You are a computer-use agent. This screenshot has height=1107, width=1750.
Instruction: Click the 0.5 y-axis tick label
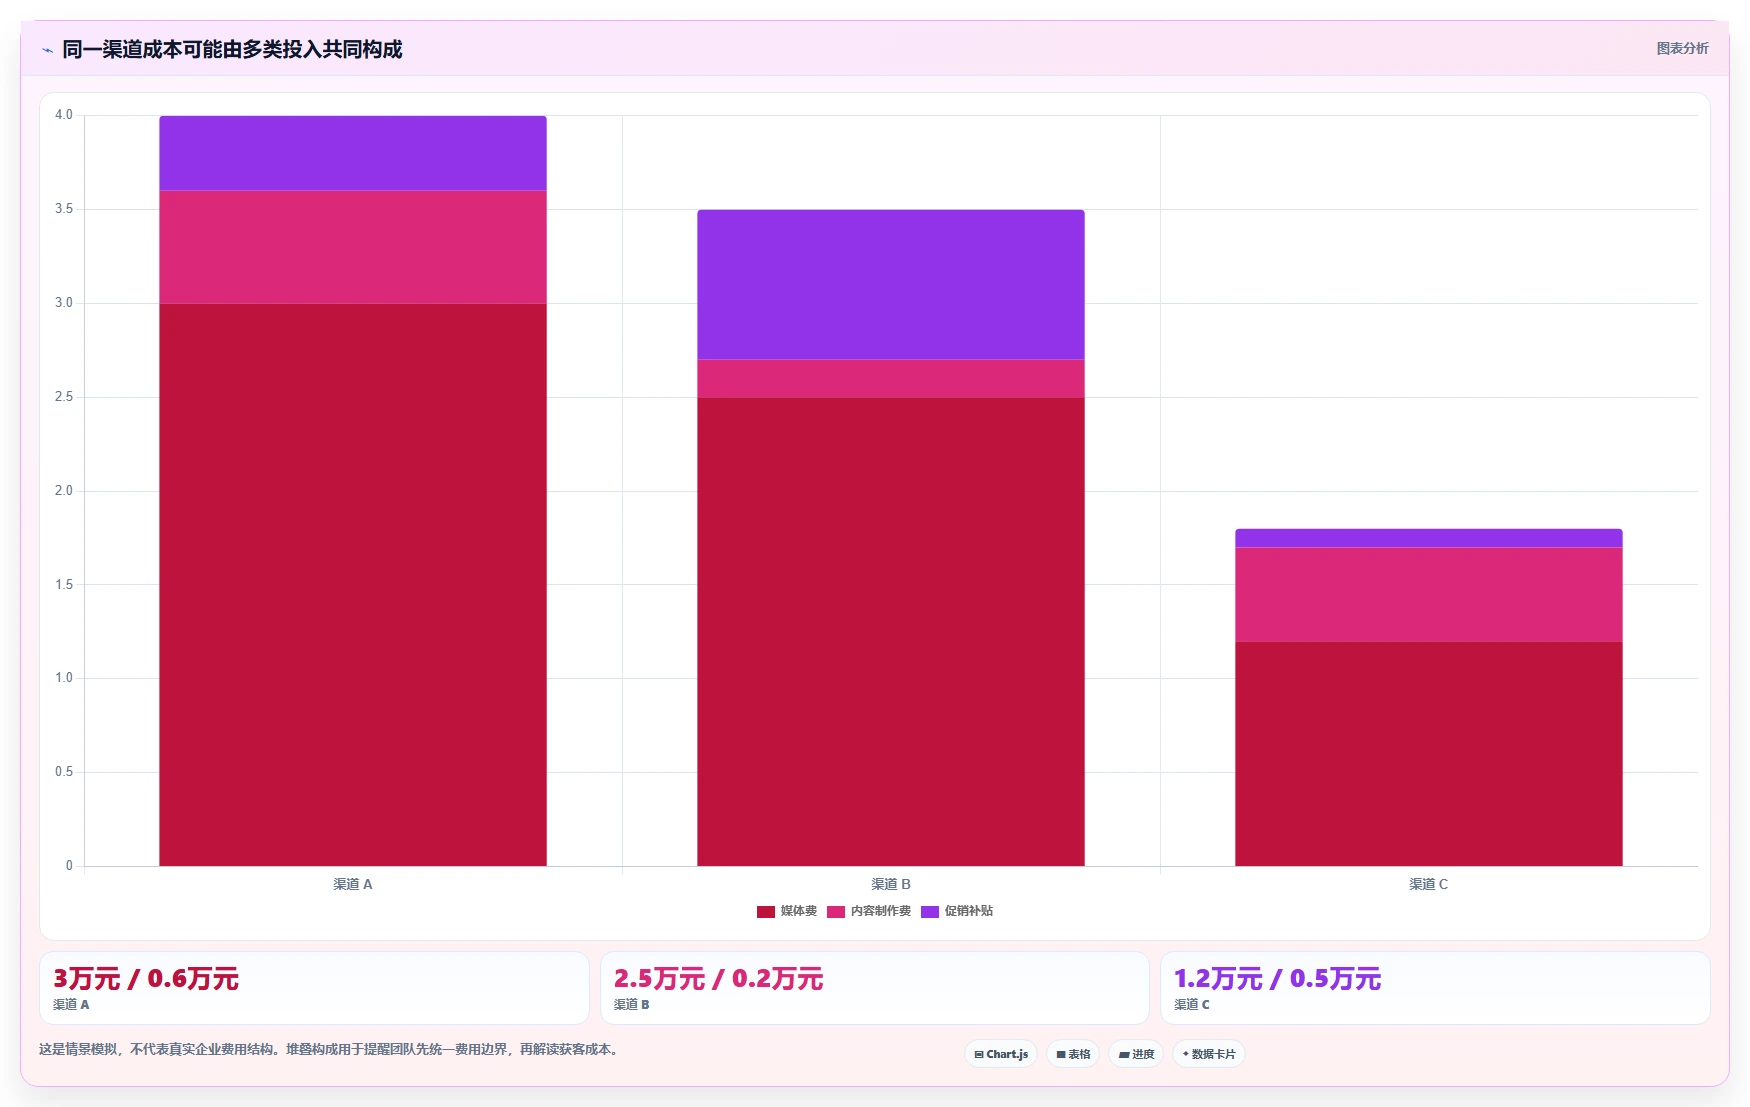pyautogui.click(x=64, y=772)
